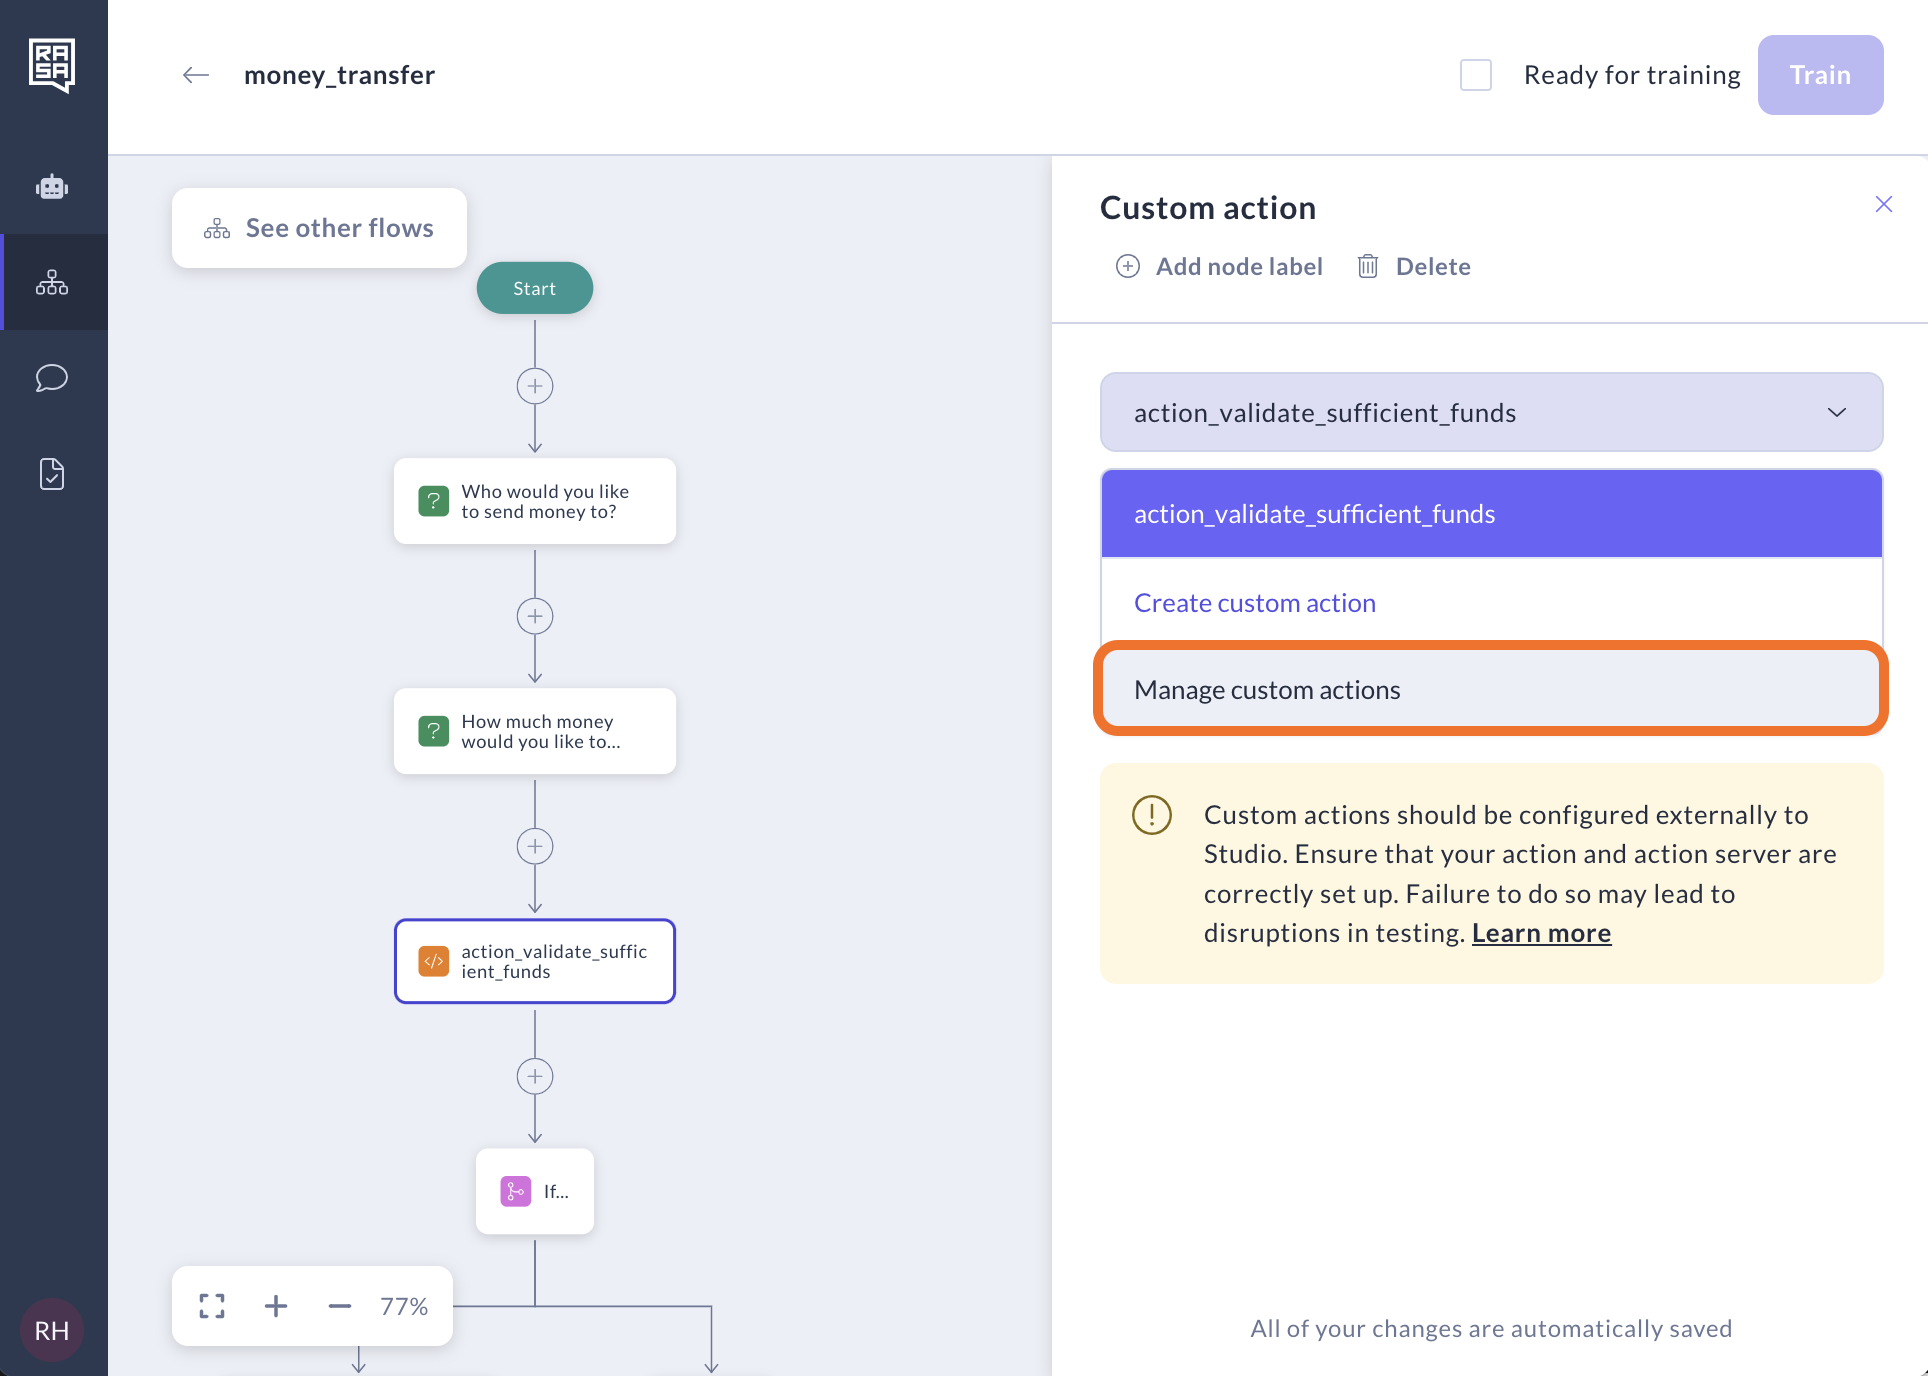Choose Create custom action option
The height and width of the screenshot is (1376, 1928).
[1255, 603]
